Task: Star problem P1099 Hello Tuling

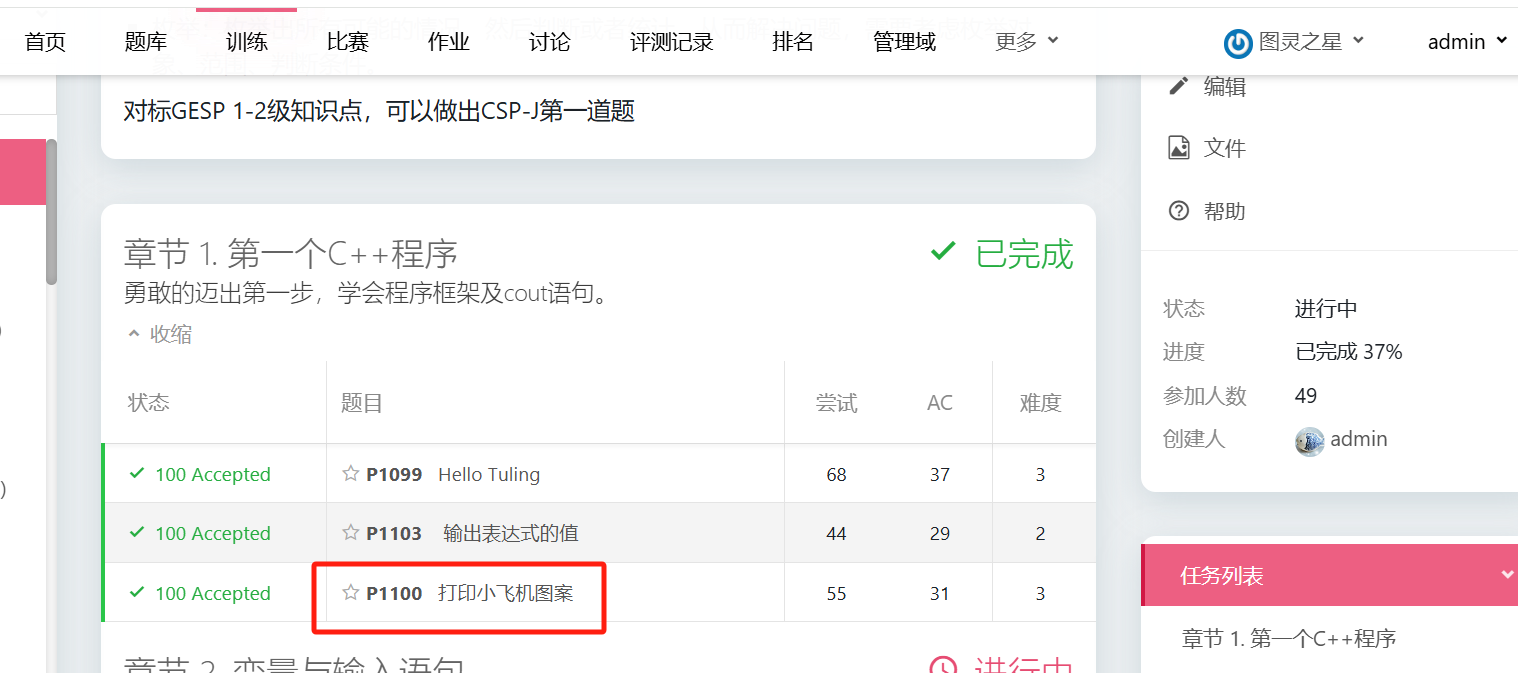Action: pyautogui.click(x=350, y=474)
